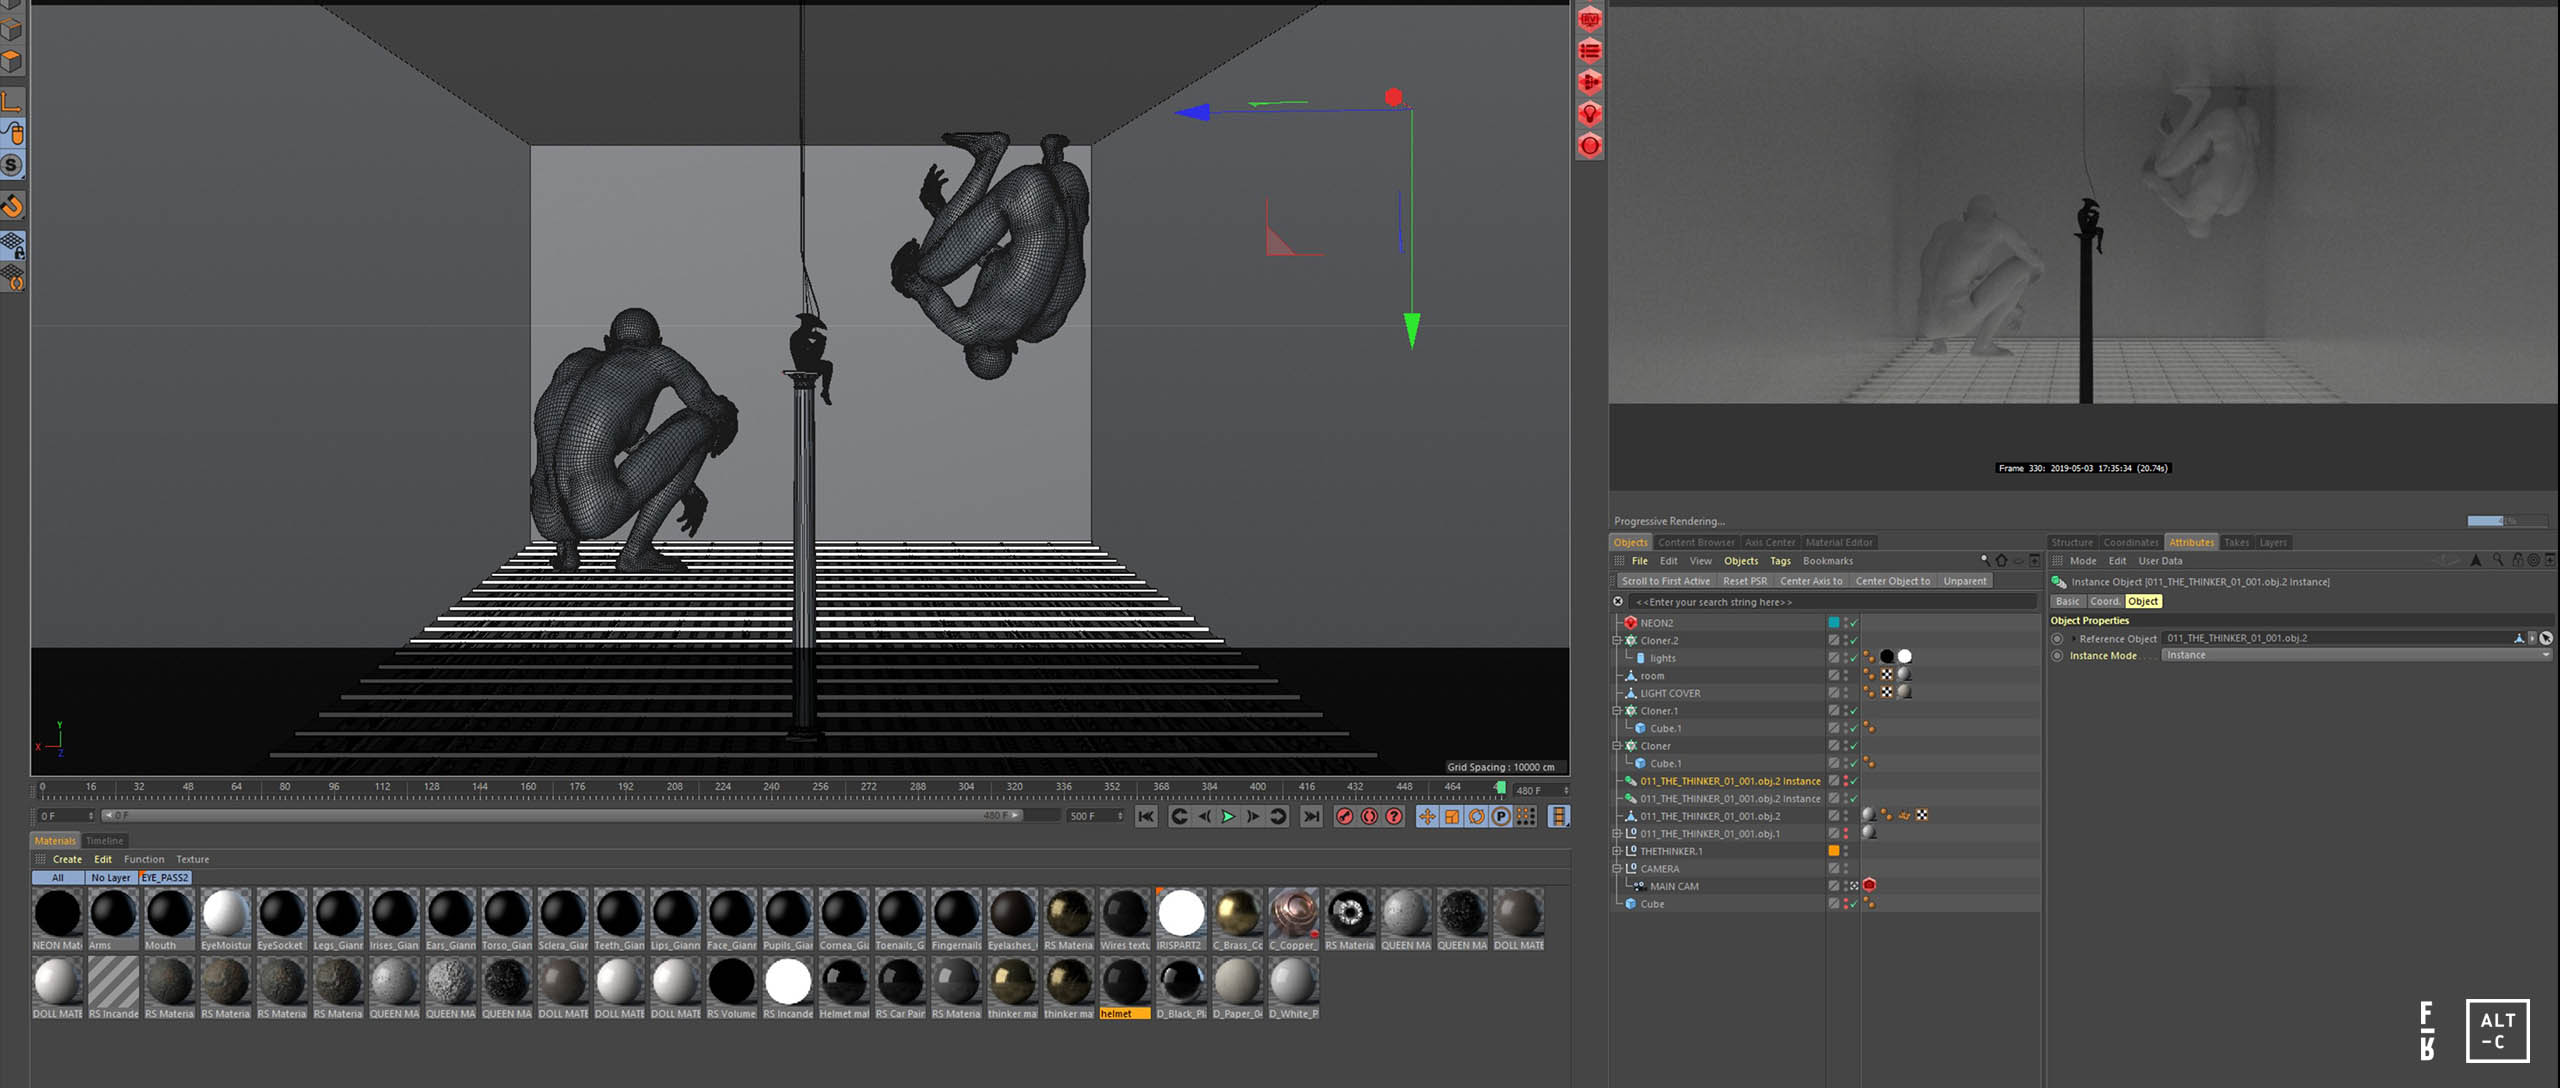Collapse the Cloner.1 tree node
2560x1088 pixels.
pos(1617,711)
